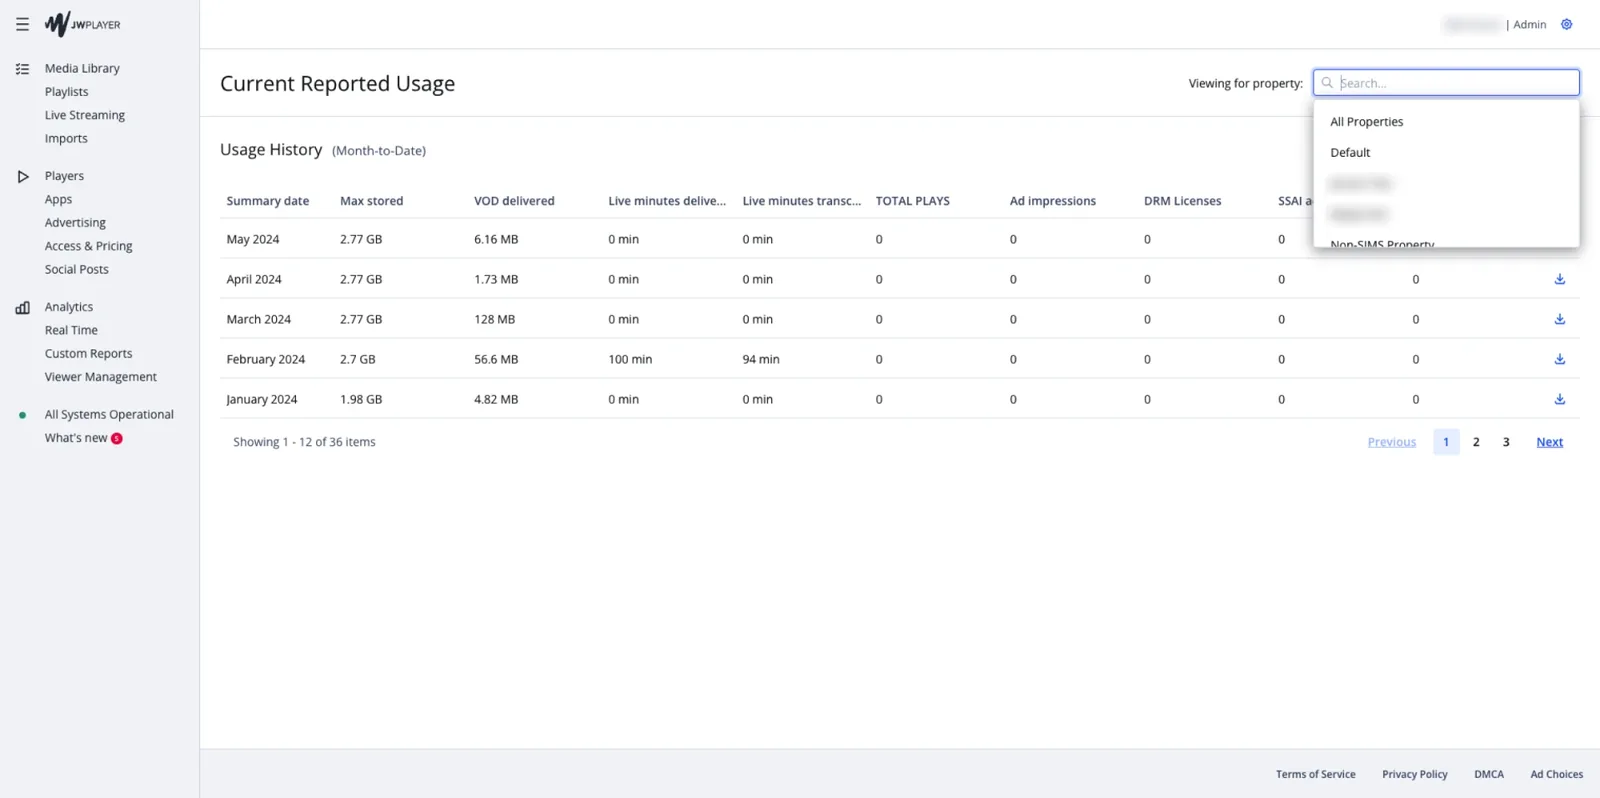Jump to page 3 of usage history
This screenshot has width=1600, height=798.
click(x=1506, y=442)
